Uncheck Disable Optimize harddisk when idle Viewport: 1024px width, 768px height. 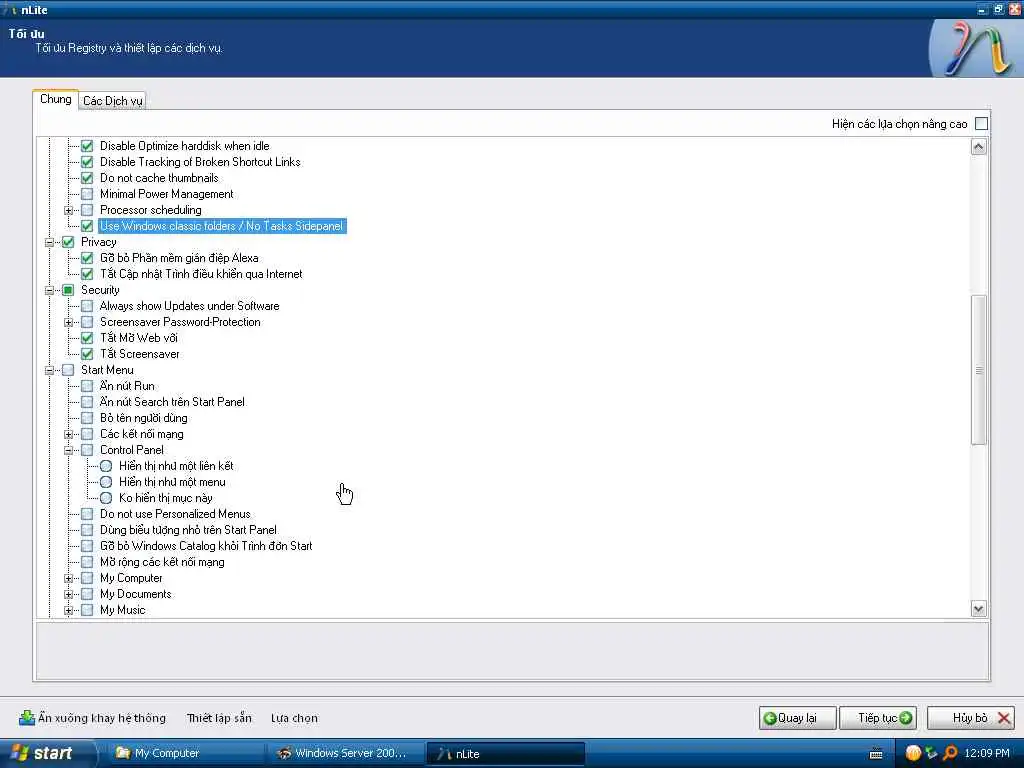pos(87,146)
